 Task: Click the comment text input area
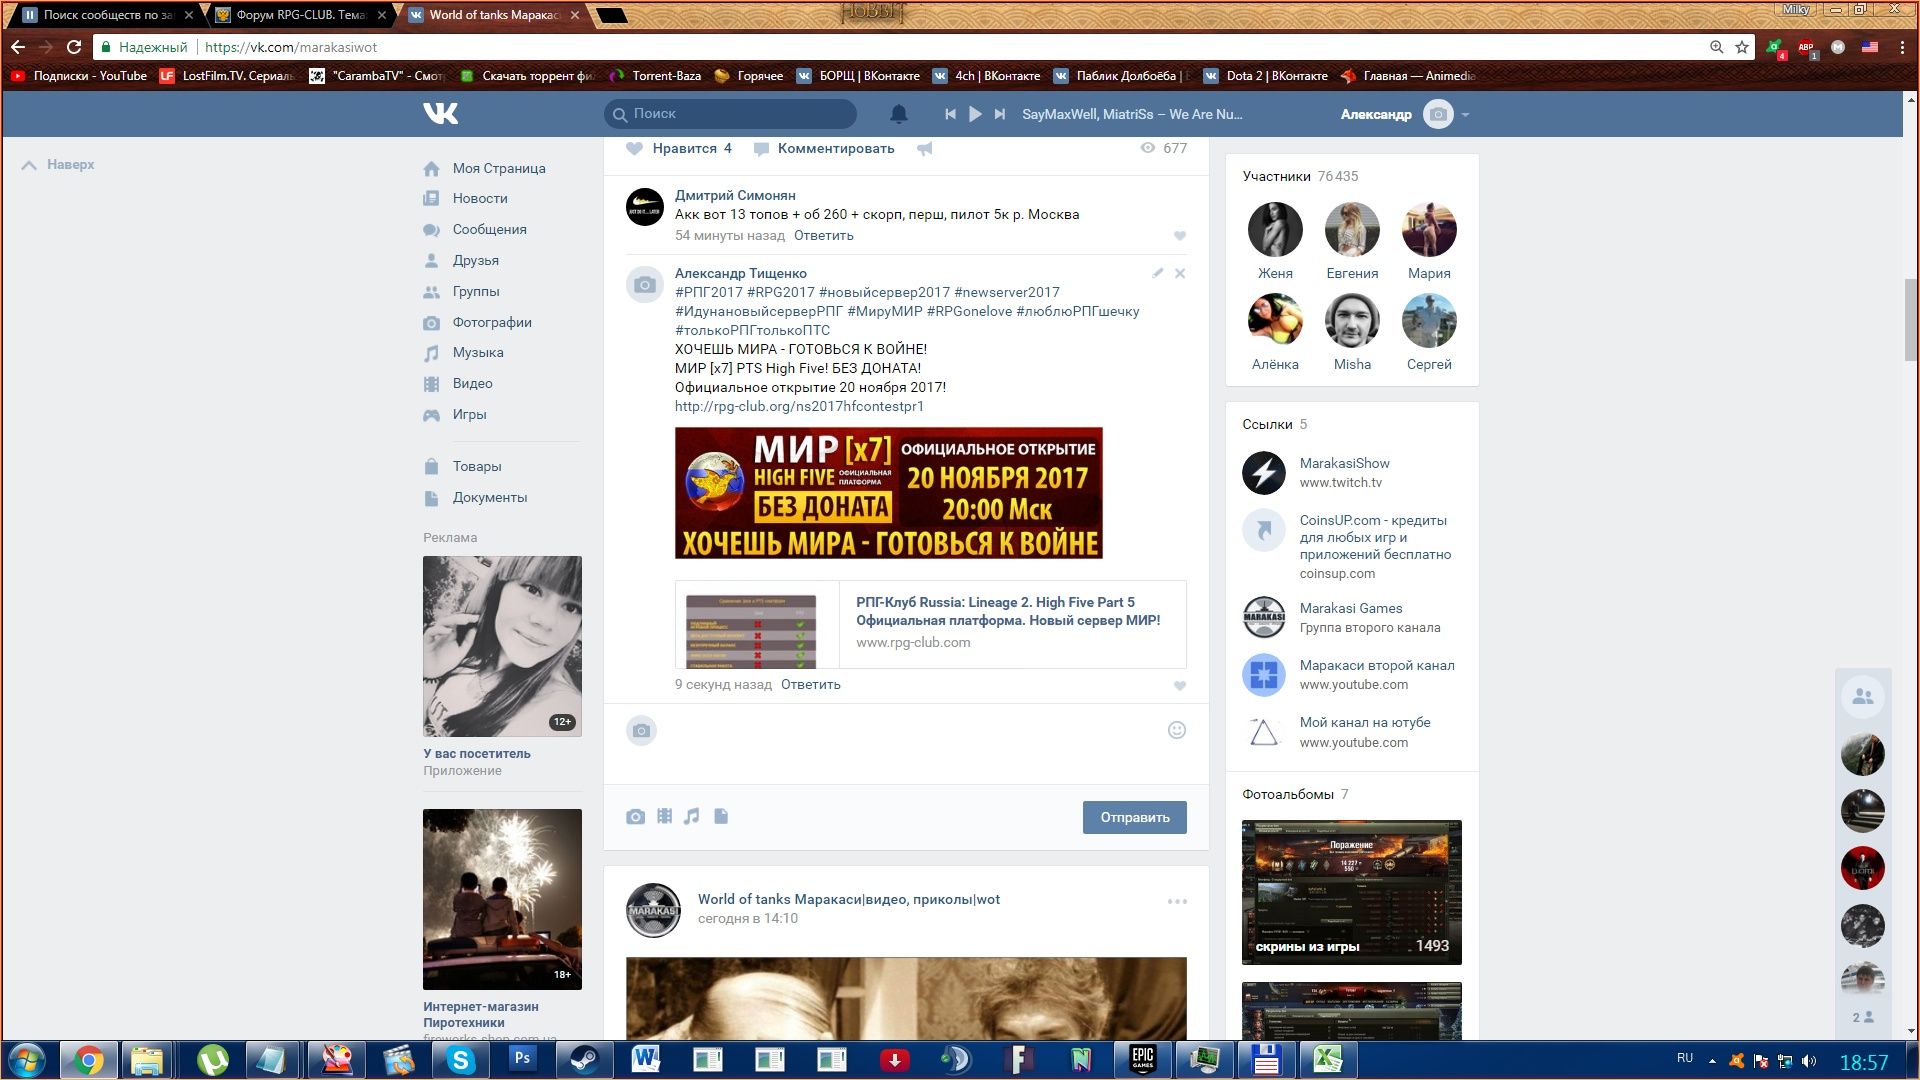coord(910,745)
